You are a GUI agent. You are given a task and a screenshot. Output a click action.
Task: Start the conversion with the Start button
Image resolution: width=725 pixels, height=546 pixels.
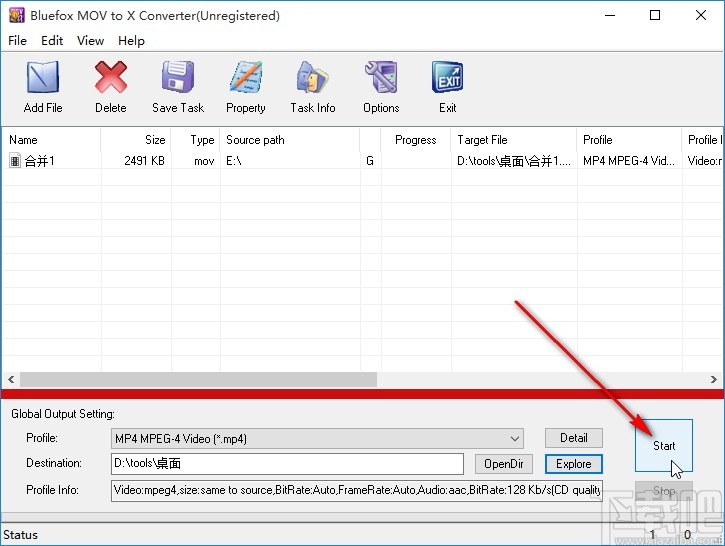pos(664,446)
